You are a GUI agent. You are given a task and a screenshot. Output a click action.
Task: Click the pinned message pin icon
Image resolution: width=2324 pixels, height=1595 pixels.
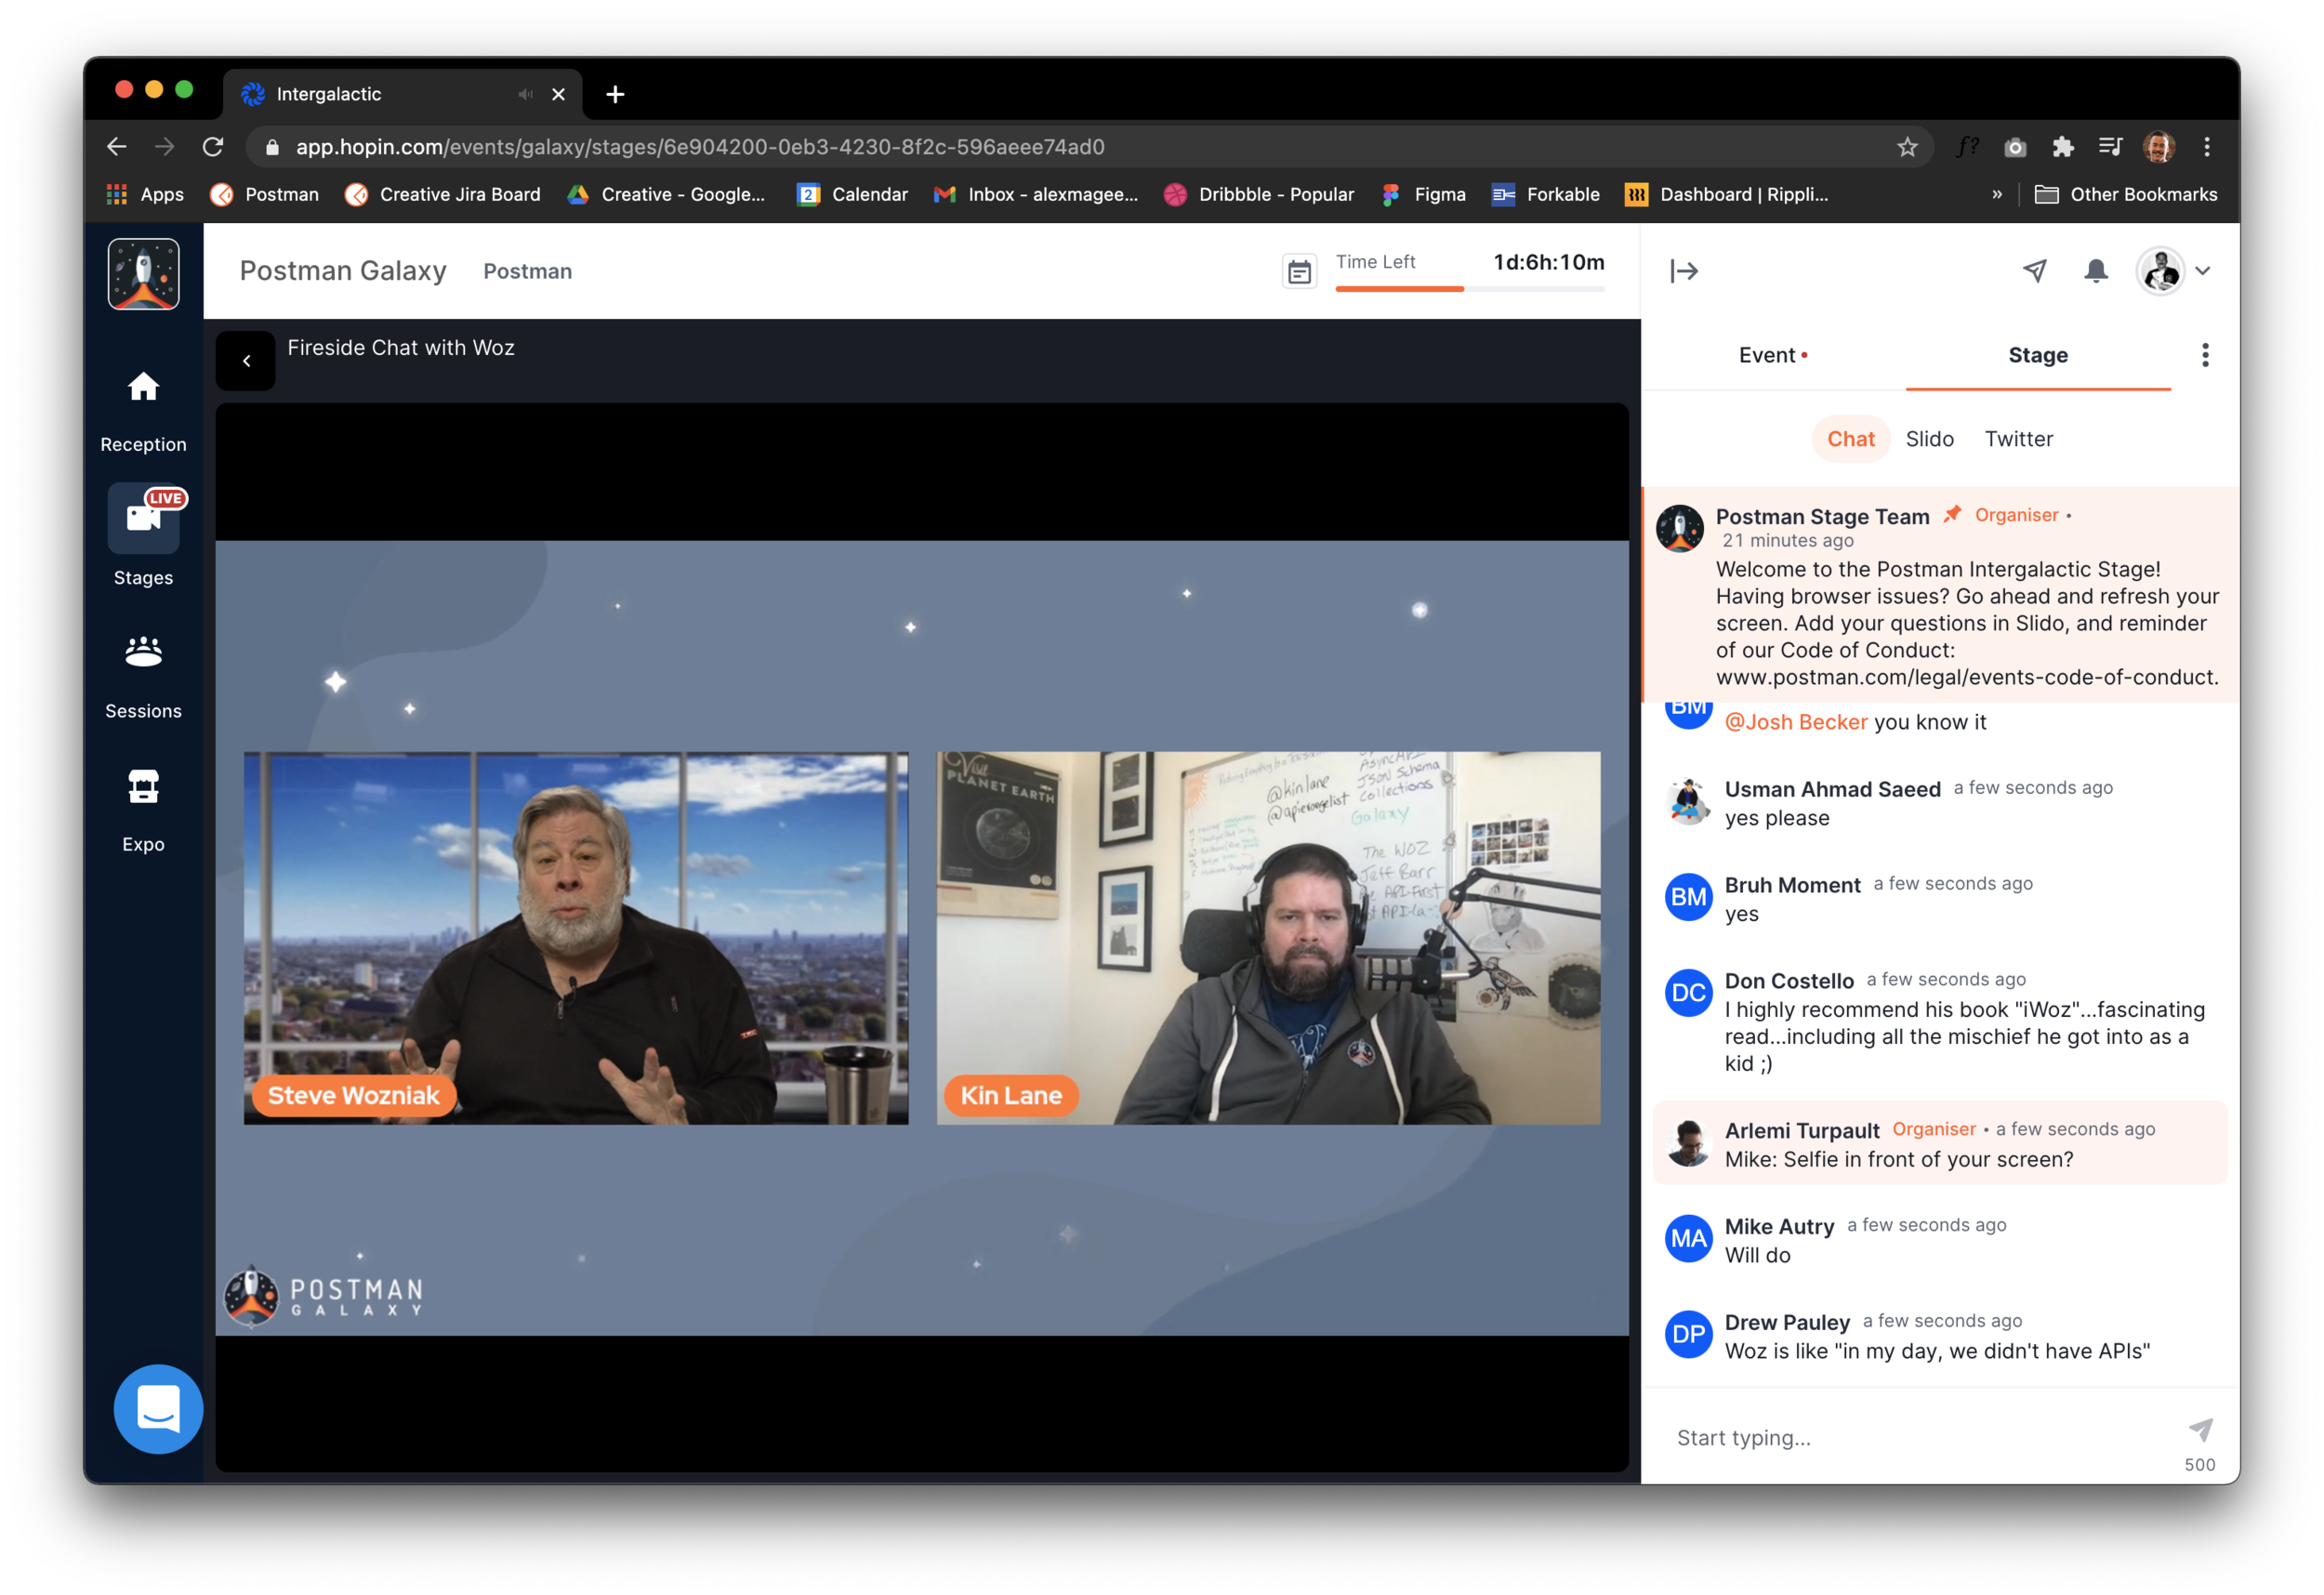click(1952, 514)
